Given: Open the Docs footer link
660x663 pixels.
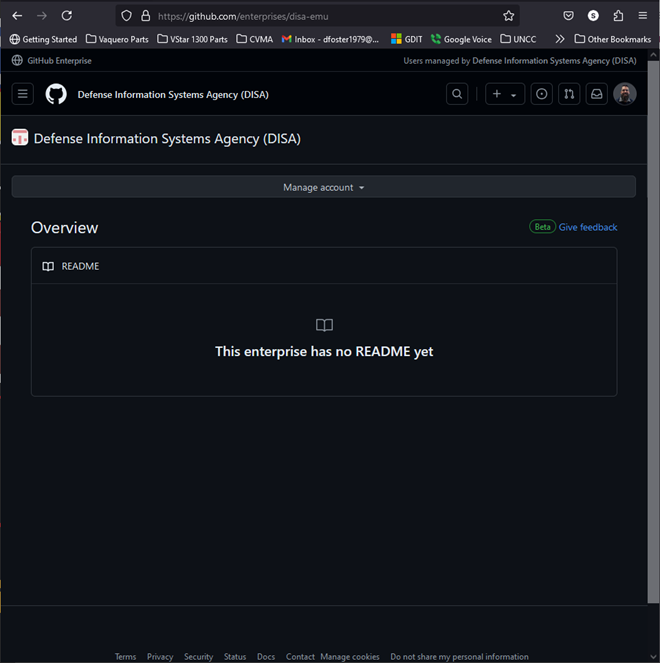Looking at the screenshot, I should point(266,657).
